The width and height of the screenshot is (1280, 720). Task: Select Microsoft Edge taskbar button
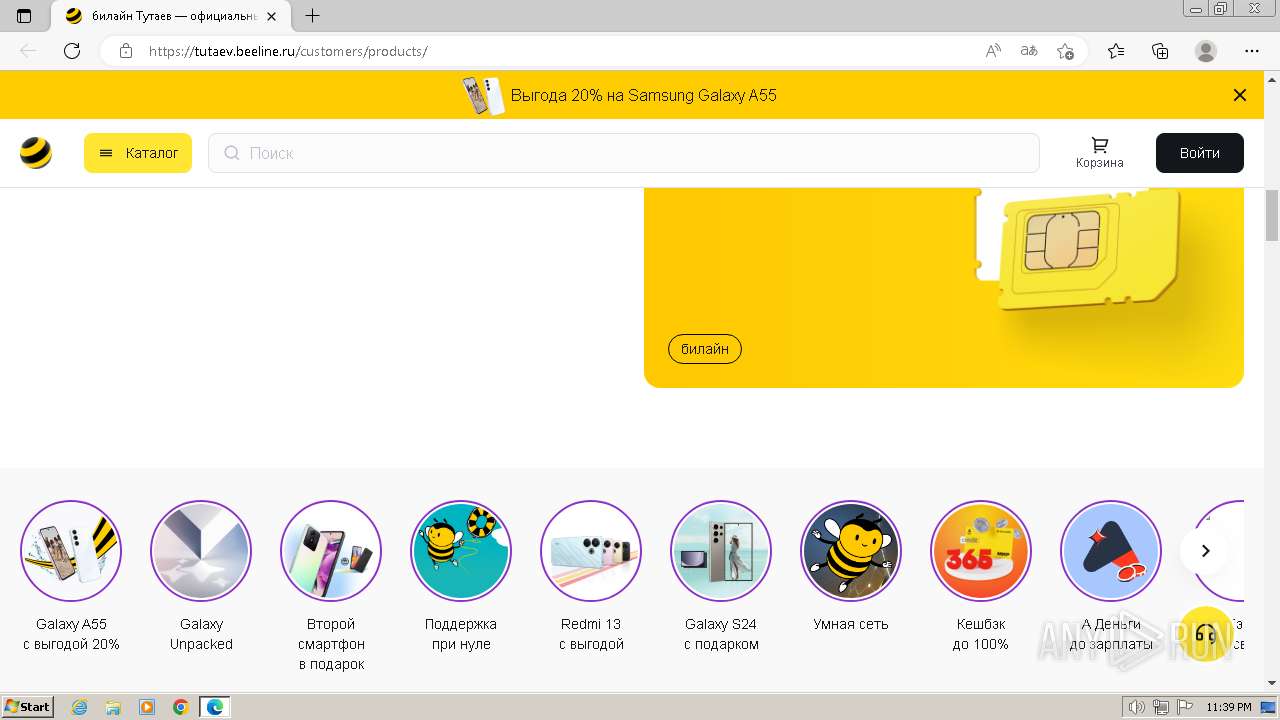point(215,707)
